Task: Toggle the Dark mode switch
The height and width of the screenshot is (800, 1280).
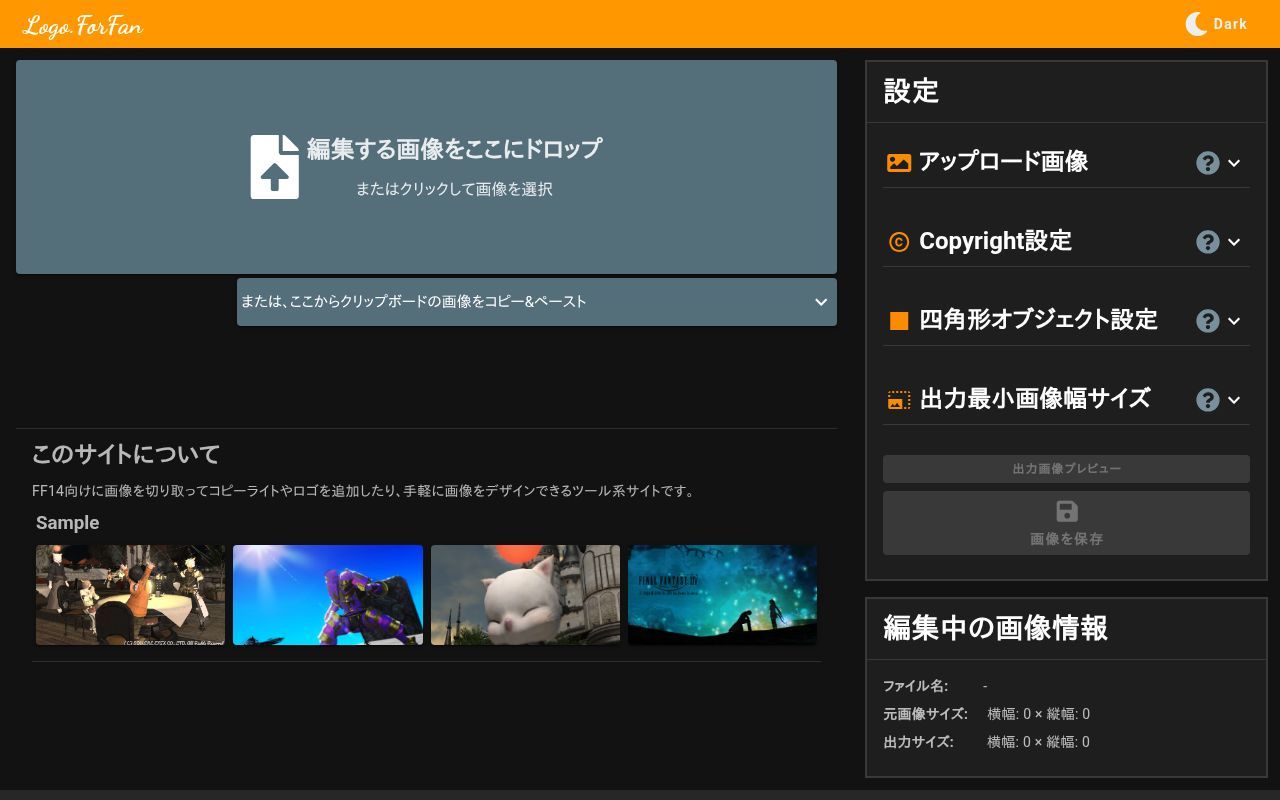Action: pos(1216,24)
